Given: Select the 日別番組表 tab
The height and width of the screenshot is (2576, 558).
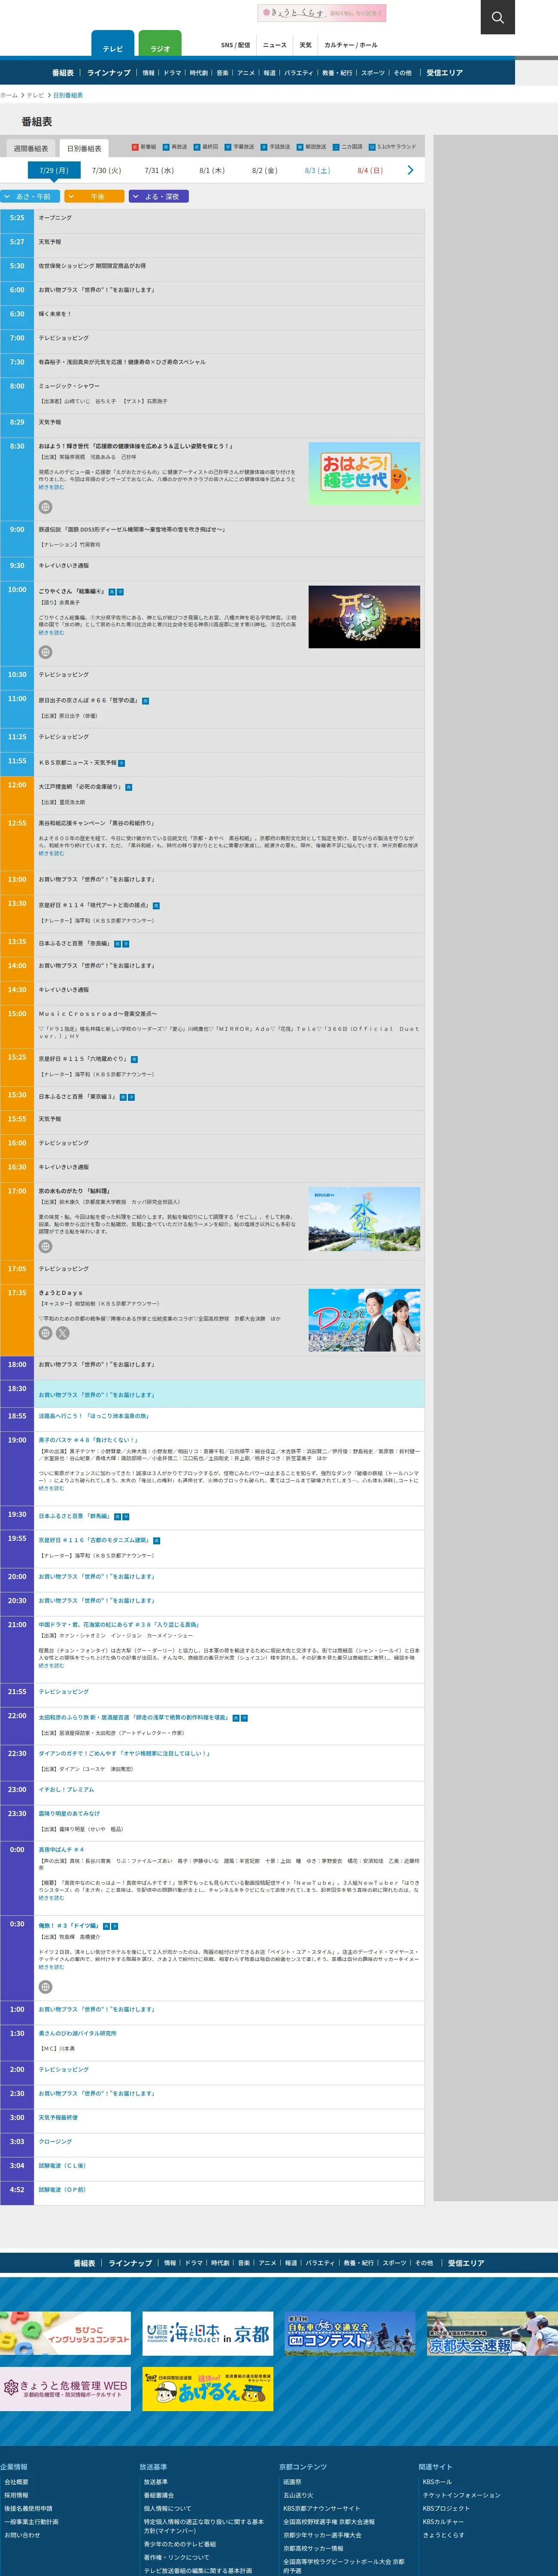Looking at the screenshot, I should pyautogui.click(x=84, y=149).
